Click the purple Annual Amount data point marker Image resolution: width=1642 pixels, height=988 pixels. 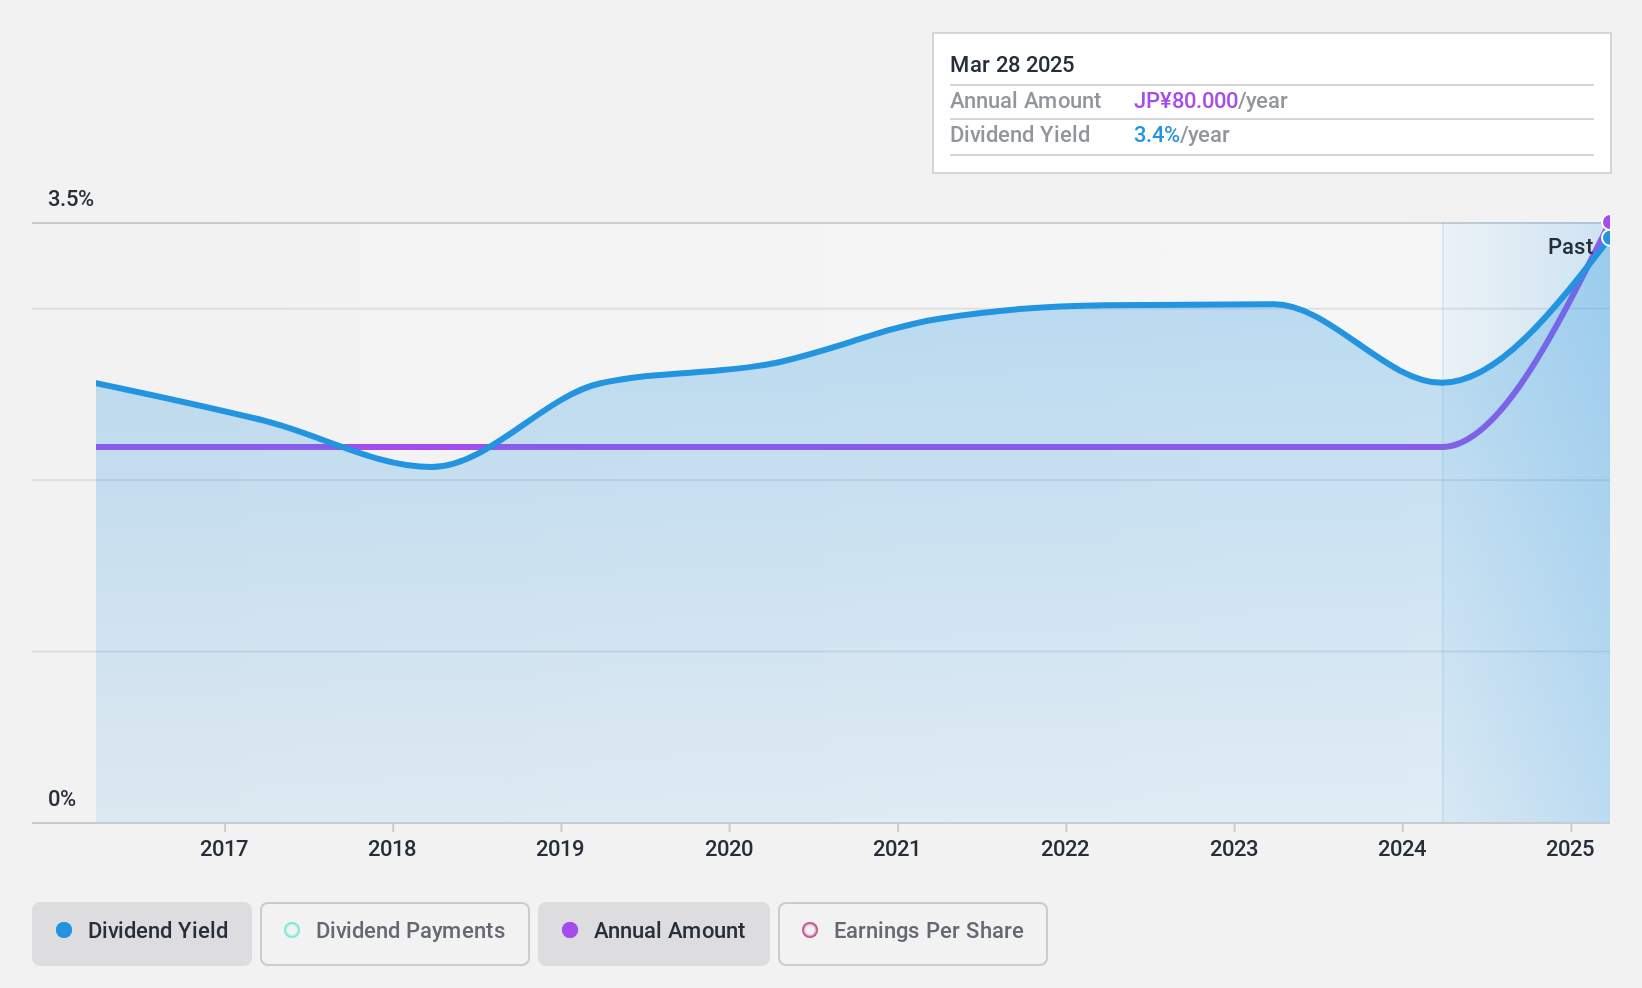click(1608, 222)
